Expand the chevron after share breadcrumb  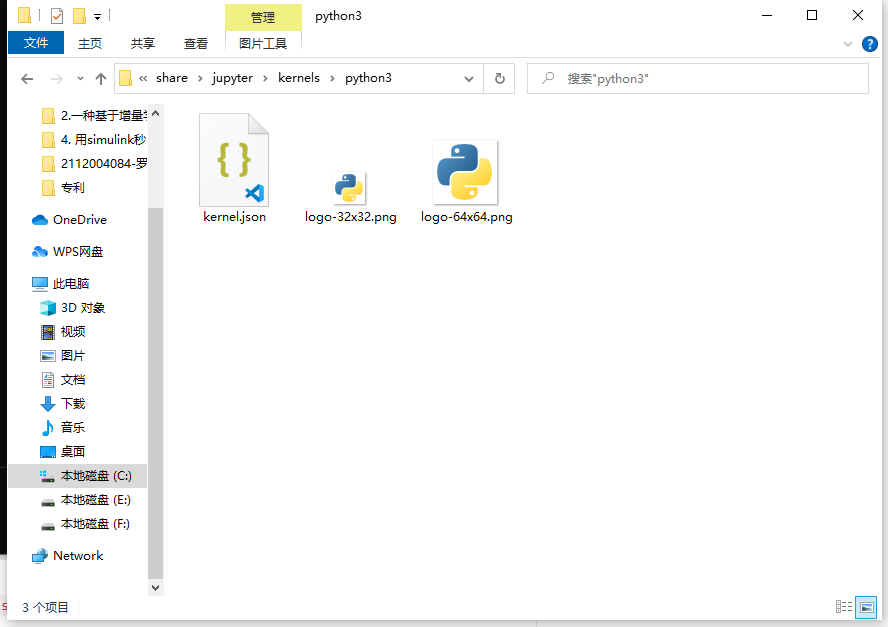coord(200,79)
